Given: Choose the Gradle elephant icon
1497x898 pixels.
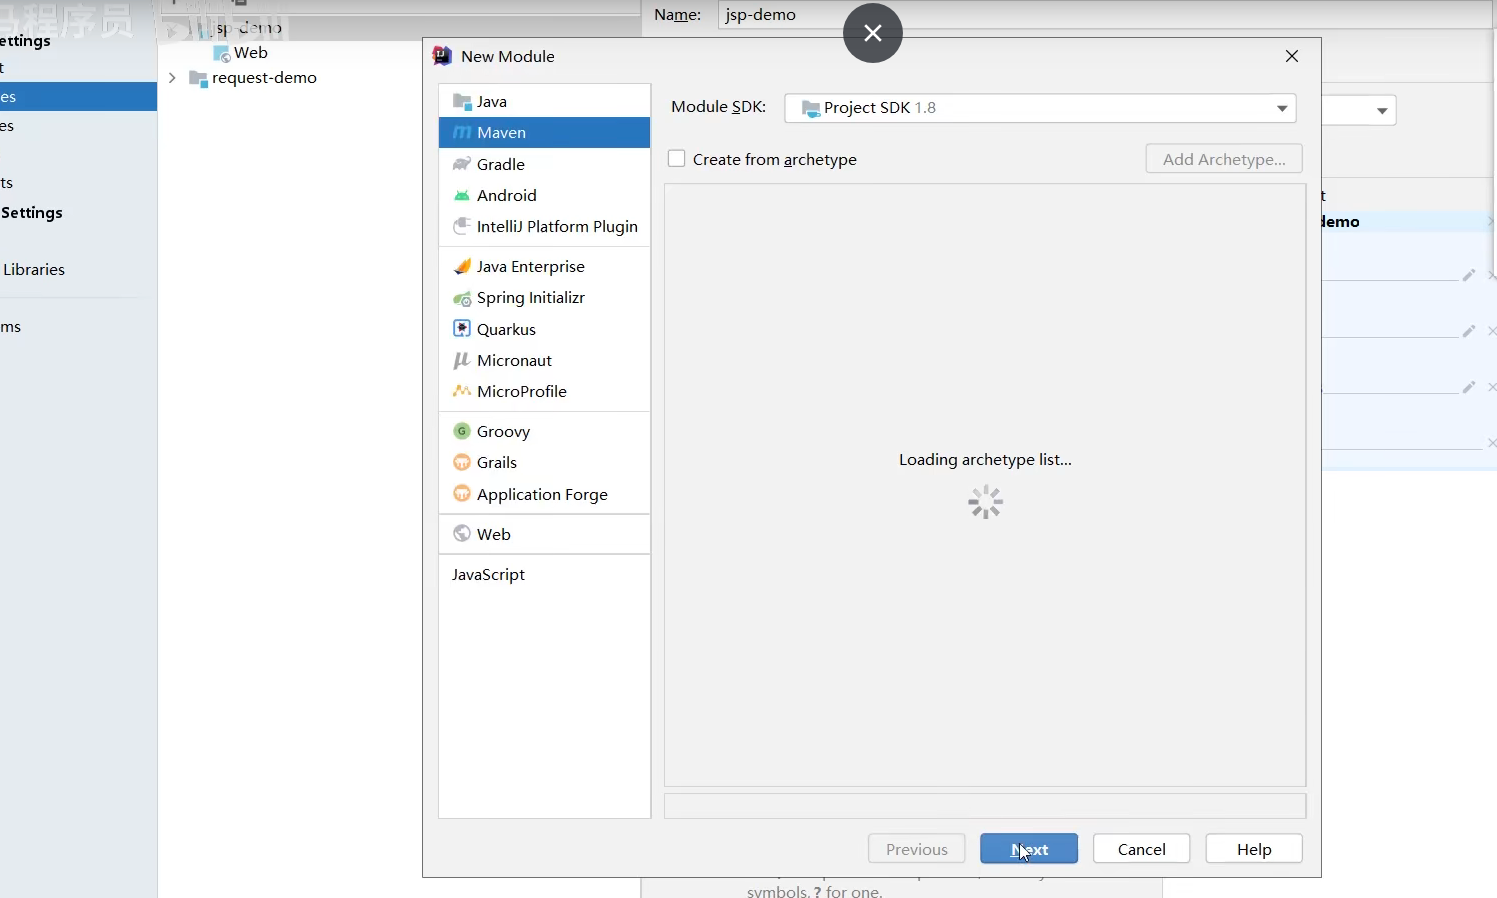Looking at the screenshot, I should 462,164.
